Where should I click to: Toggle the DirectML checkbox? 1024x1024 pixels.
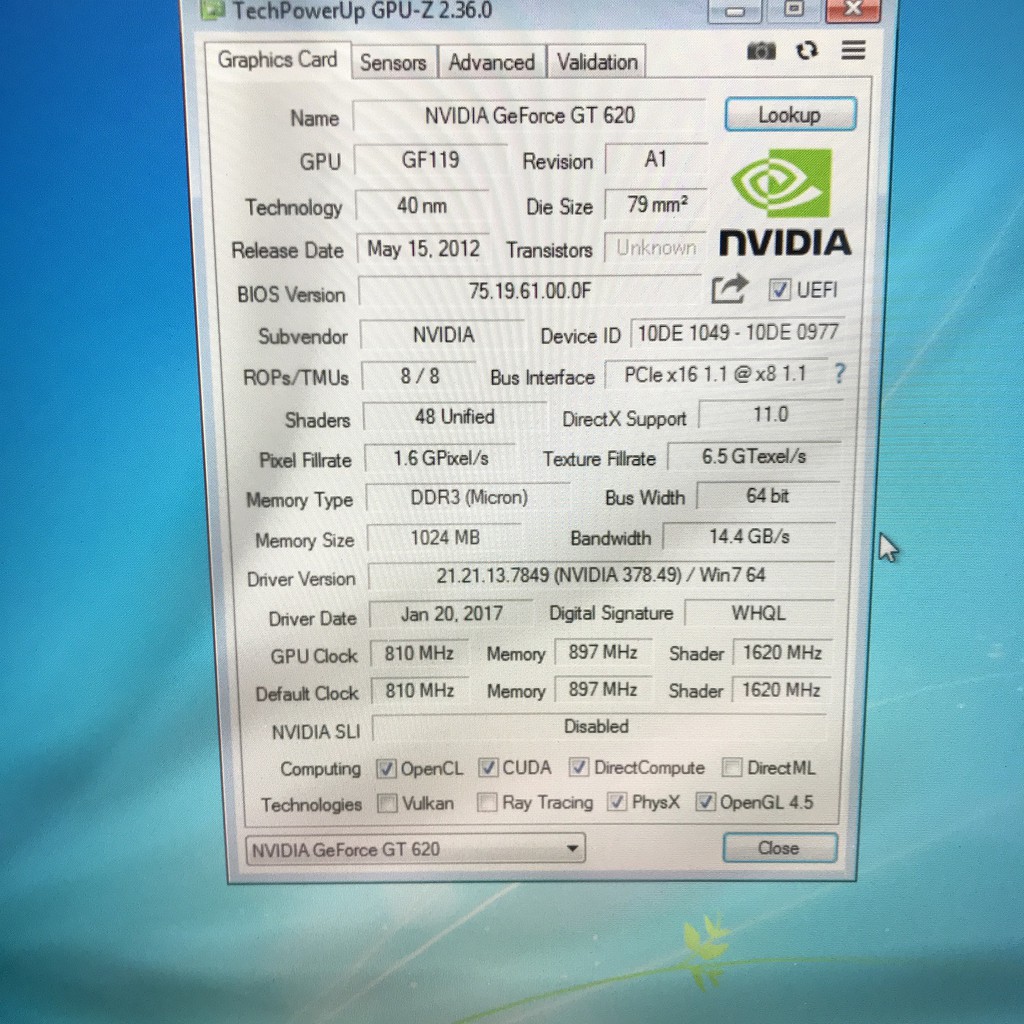pyautogui.click(x=731, y=768)
